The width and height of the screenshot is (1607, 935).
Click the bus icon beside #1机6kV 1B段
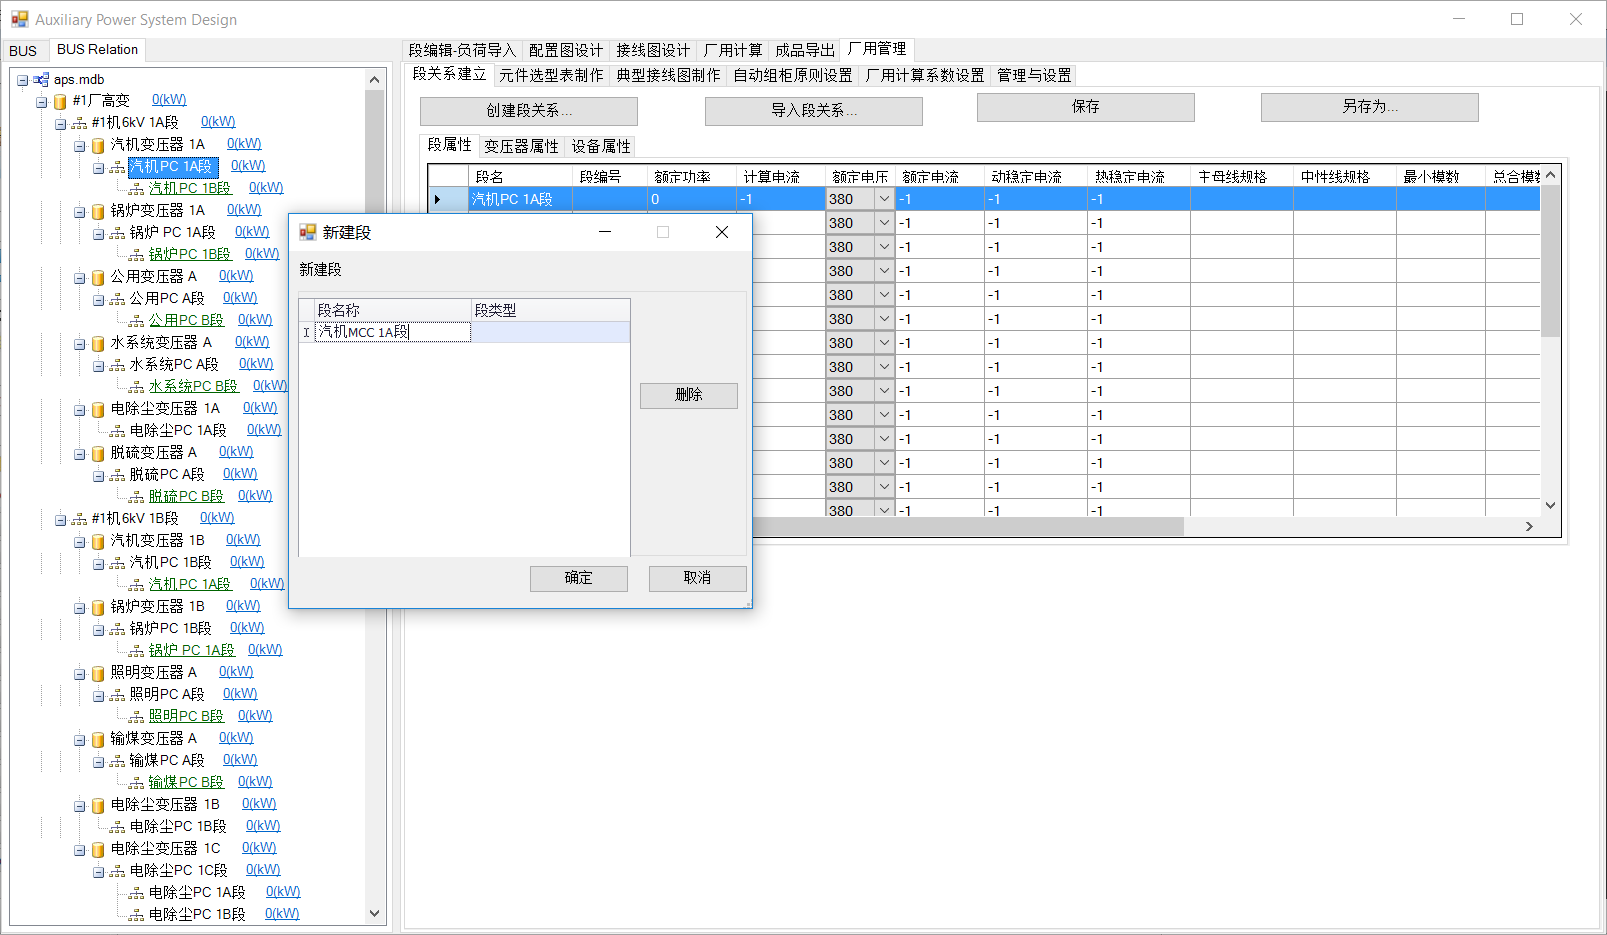click(79, 519)
